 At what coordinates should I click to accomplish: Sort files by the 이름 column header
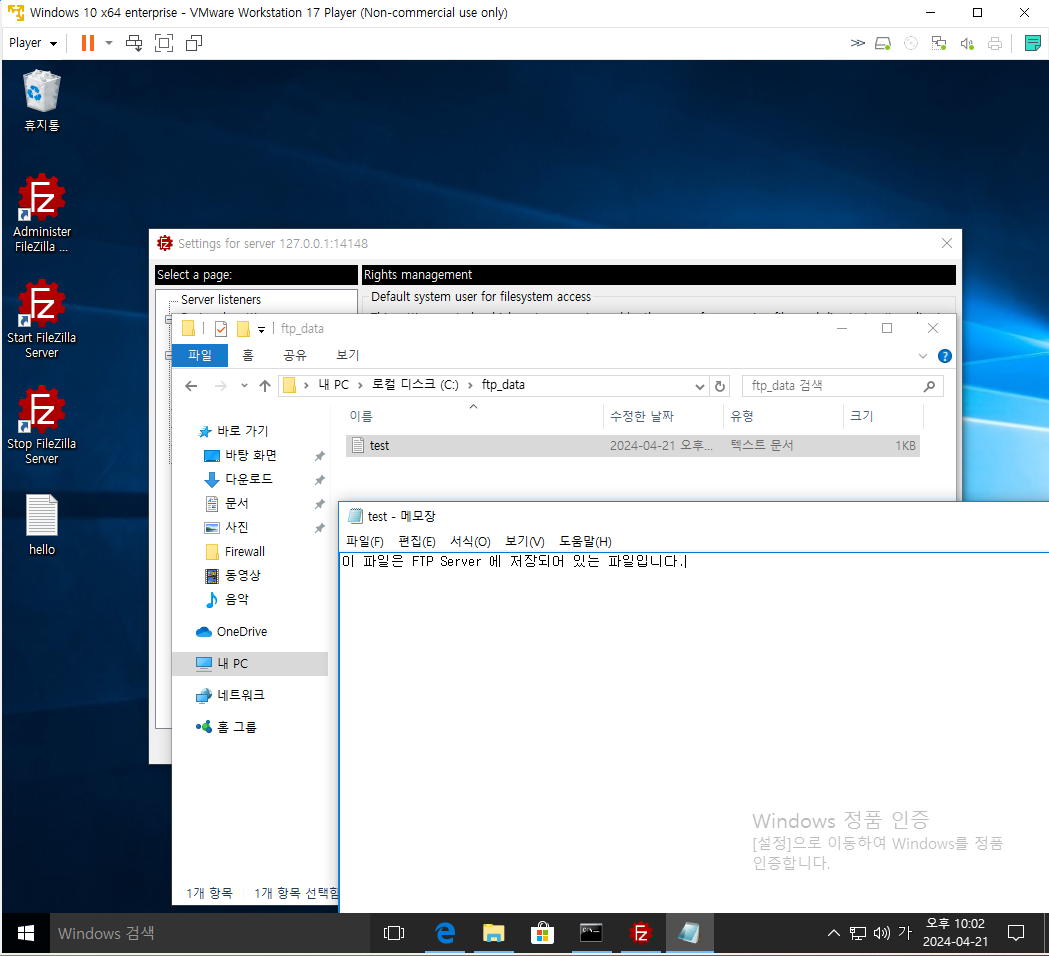click(474, 416)
